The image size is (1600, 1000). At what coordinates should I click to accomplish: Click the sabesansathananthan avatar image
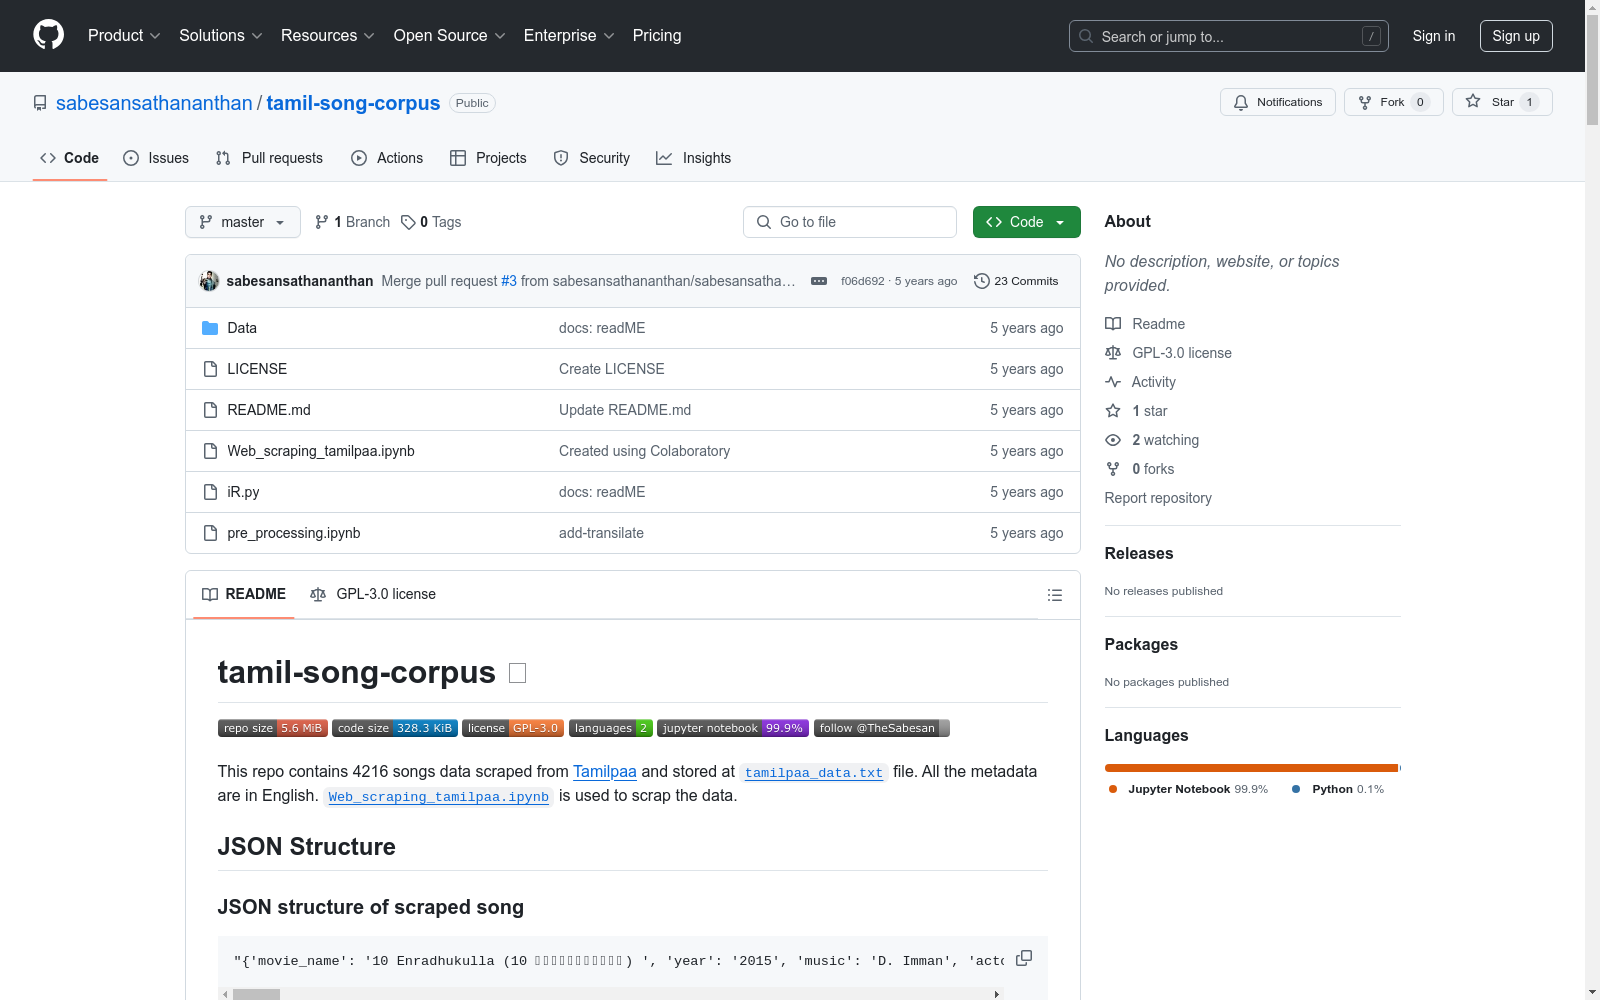(x=209, y=281)
